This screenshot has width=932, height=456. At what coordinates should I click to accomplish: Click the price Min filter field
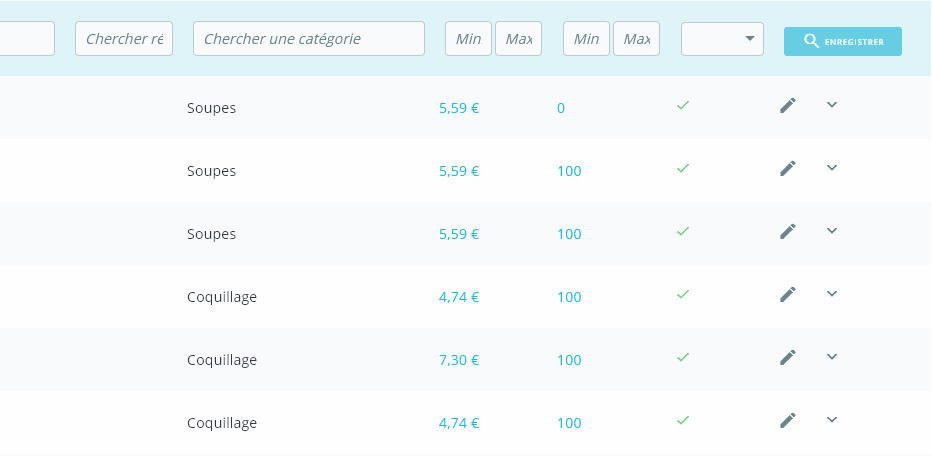[x=468, y=39]
